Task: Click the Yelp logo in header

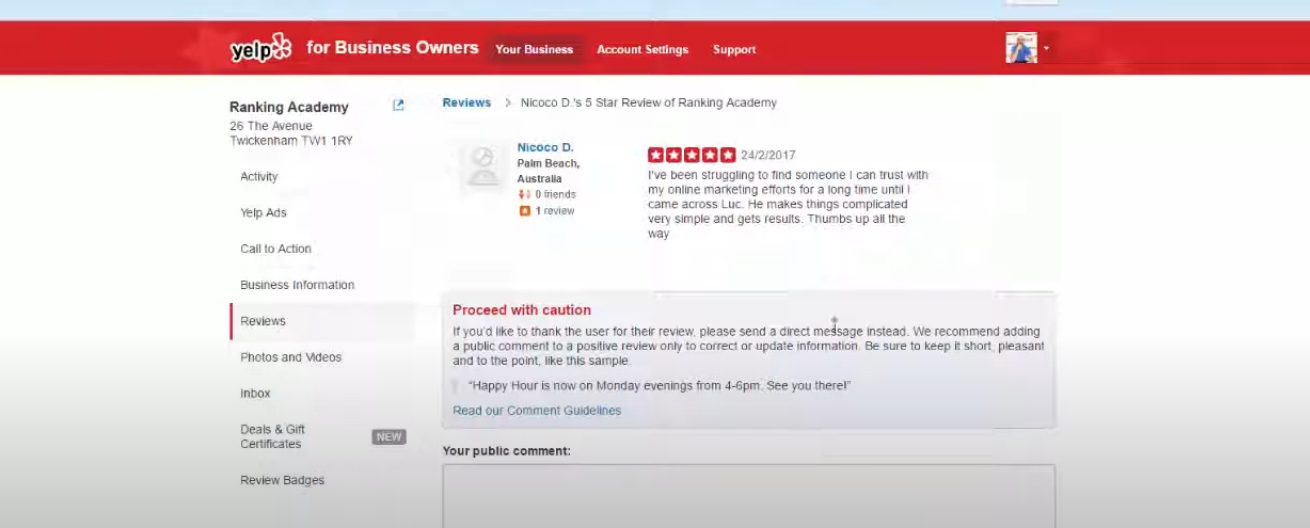Action: click(261, 49)
